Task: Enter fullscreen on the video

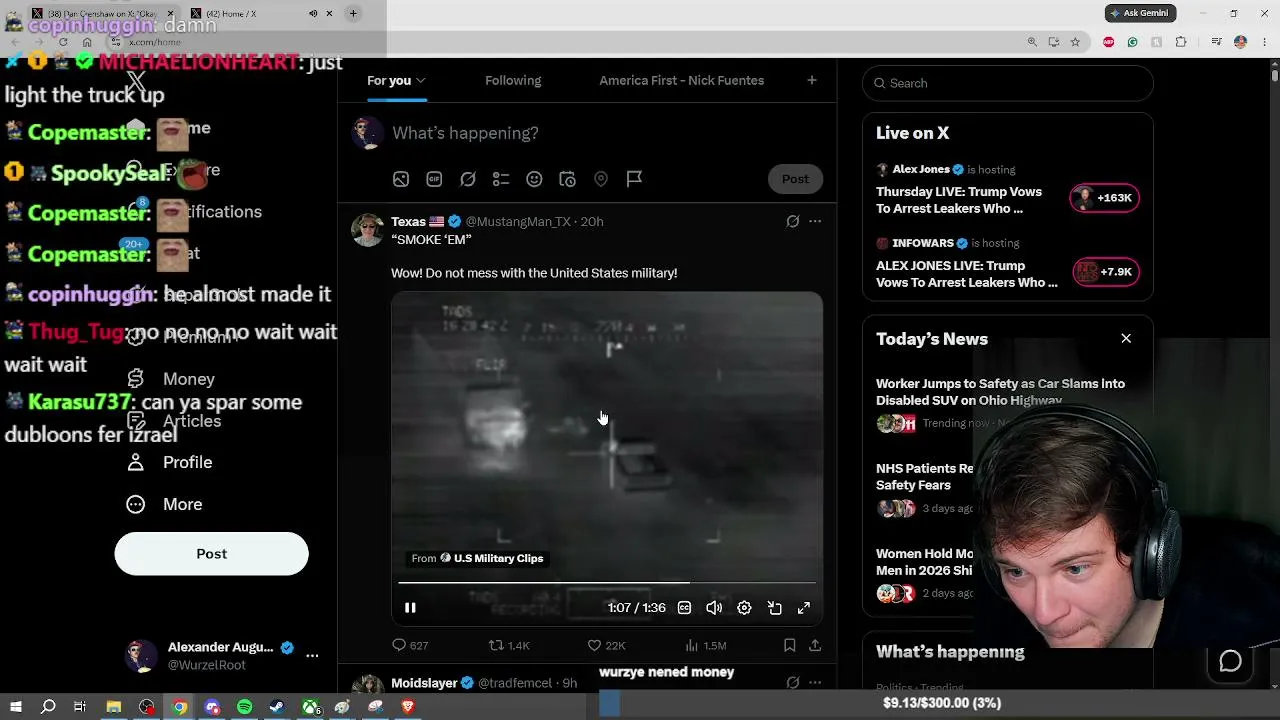Action: (804, 608)
